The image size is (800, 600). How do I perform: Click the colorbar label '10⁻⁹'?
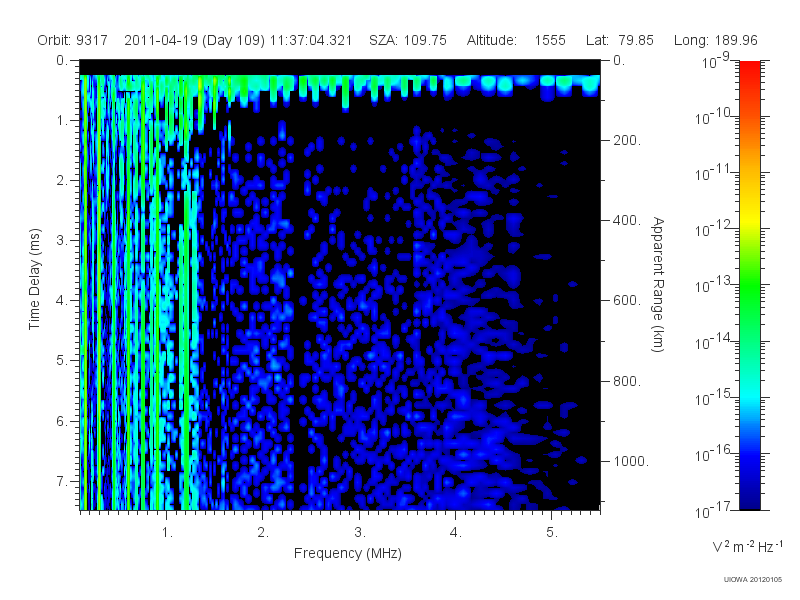tap(716, 61)
